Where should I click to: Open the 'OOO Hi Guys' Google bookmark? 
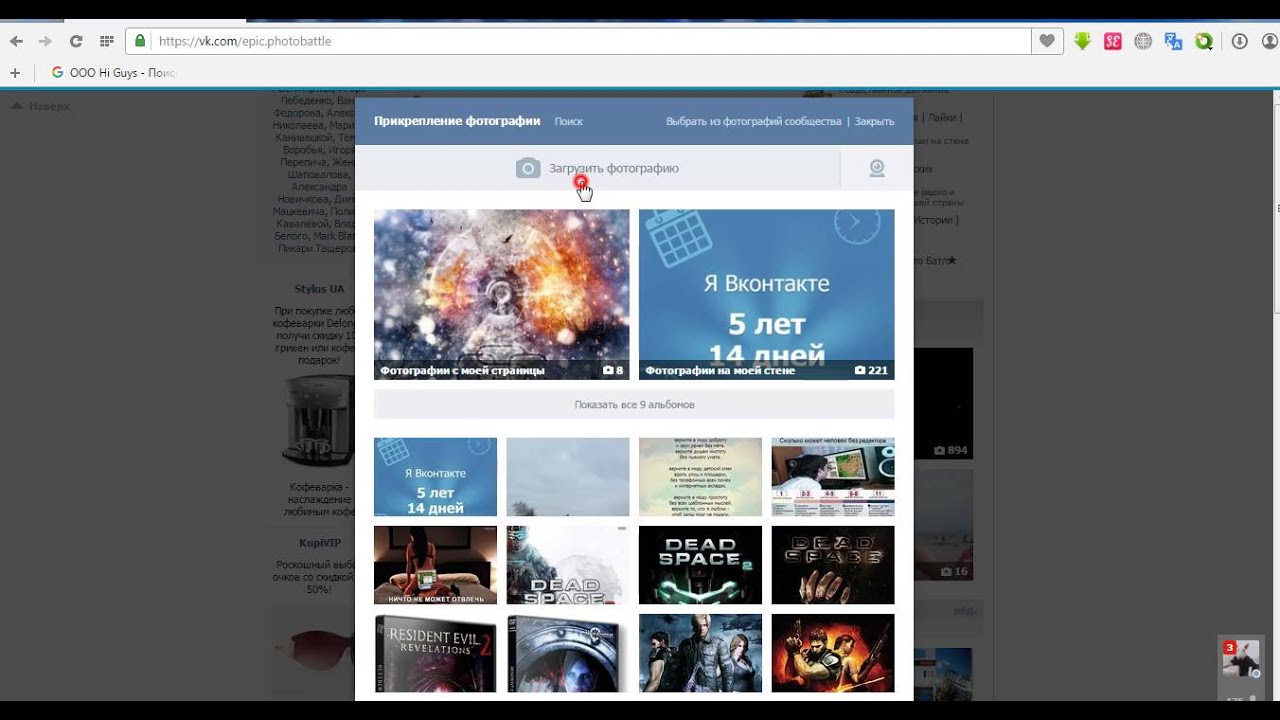point(113,73)
